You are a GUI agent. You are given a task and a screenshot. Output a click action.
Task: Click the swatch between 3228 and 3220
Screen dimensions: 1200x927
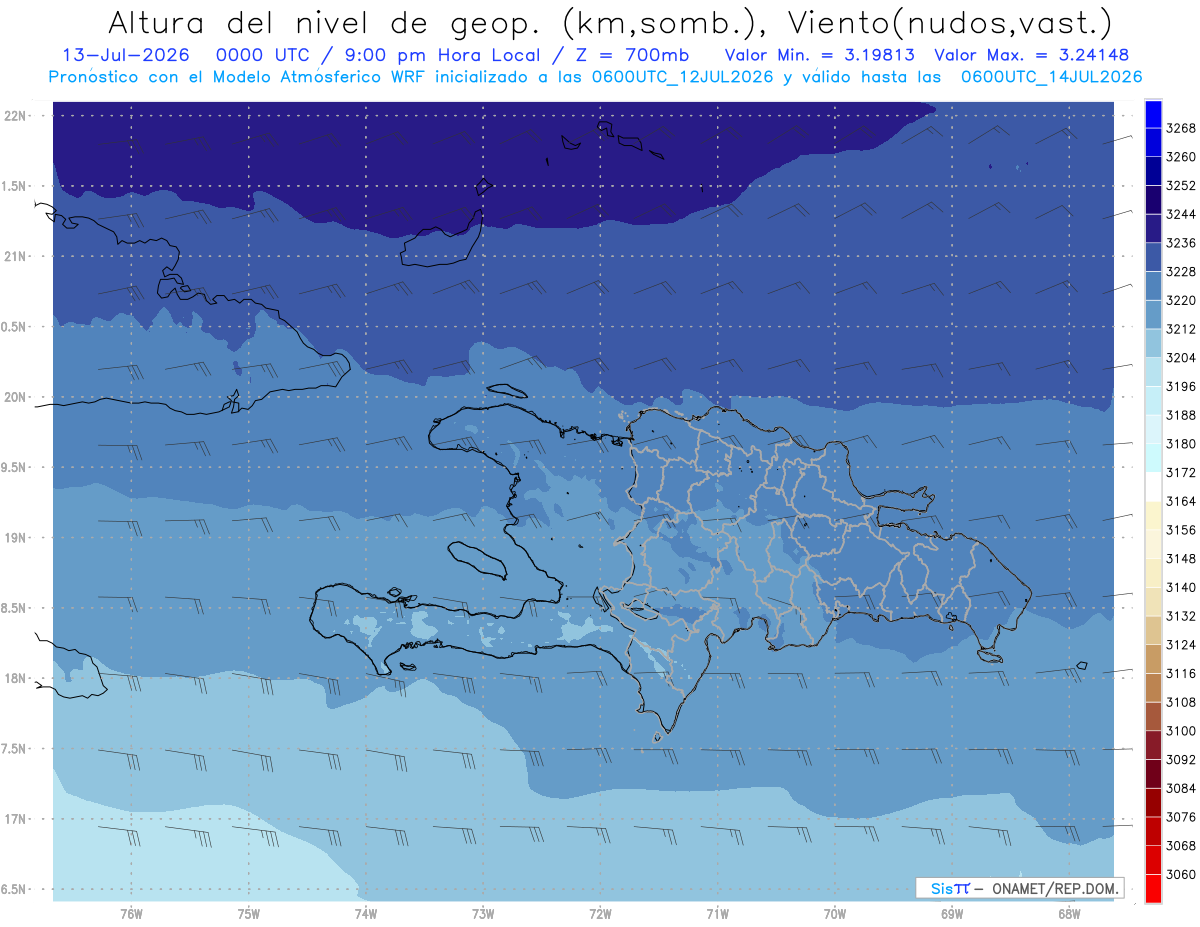pos(1153,286)
